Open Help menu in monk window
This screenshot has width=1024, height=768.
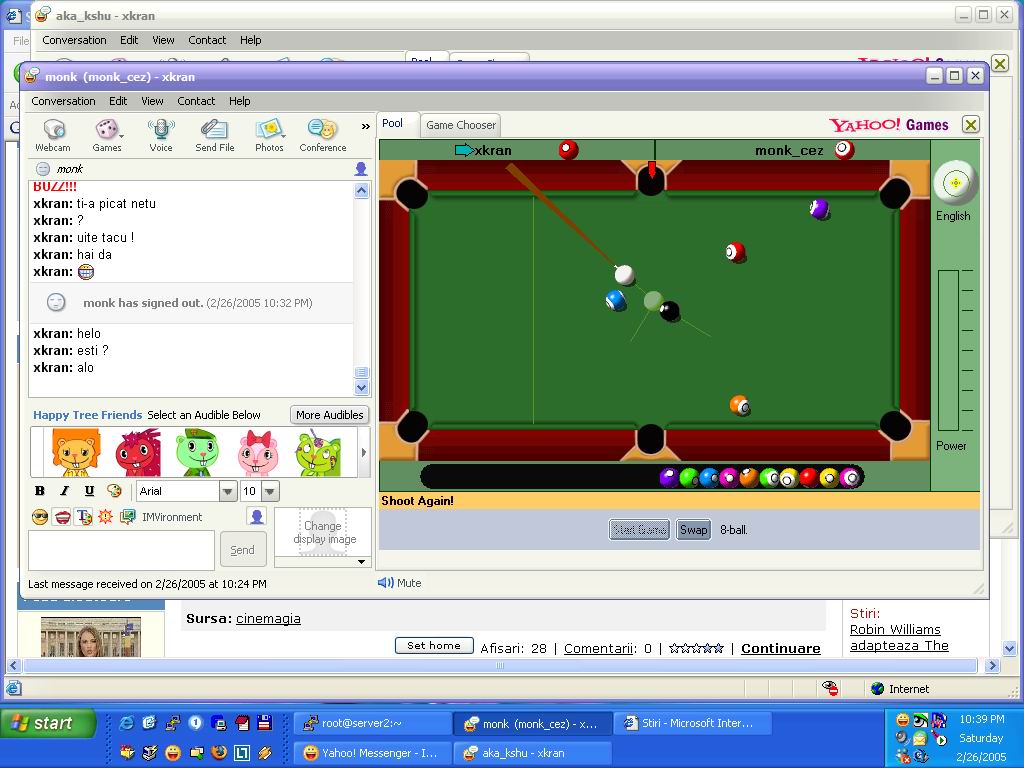pyautogui.click(x=240, y=101)
